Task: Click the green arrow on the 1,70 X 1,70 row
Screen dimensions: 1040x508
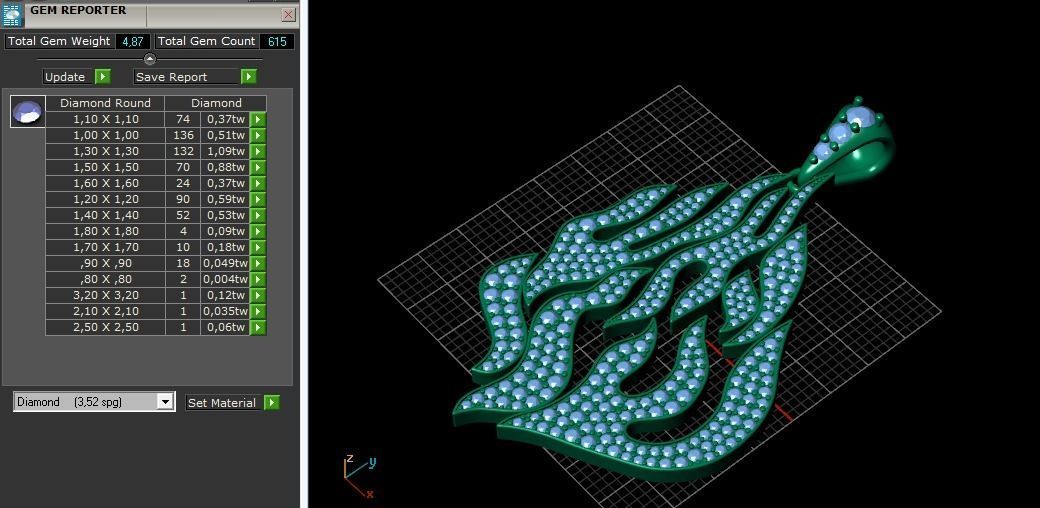Action: pyautogui.click(x=258, y=247)
